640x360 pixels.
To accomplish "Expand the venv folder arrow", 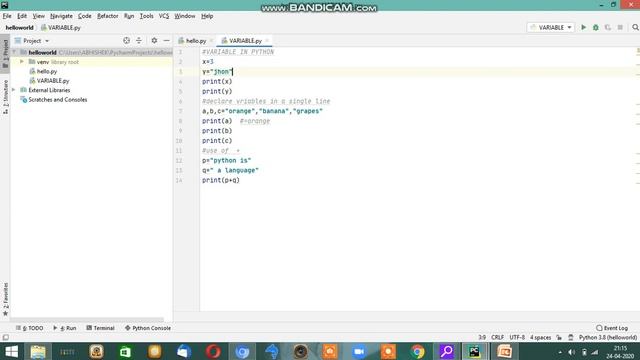I will point(22,62).
